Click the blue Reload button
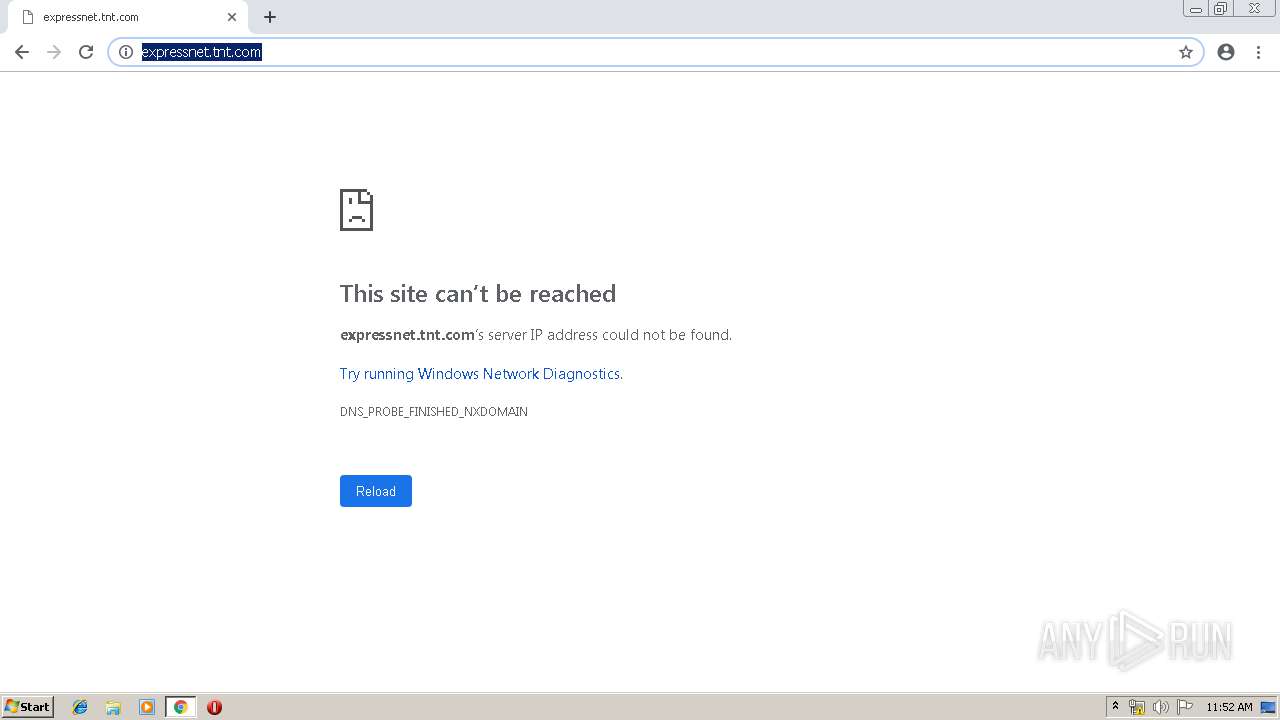 pos(376,491)
